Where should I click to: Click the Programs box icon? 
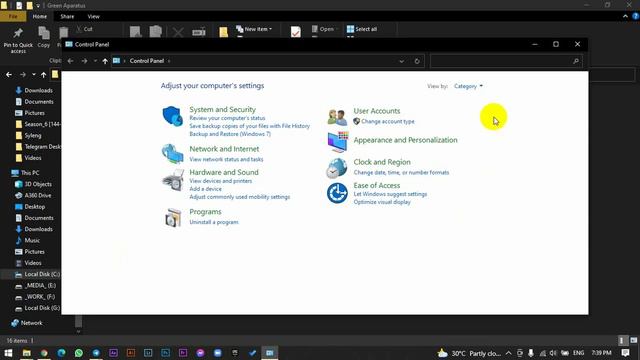173,218
